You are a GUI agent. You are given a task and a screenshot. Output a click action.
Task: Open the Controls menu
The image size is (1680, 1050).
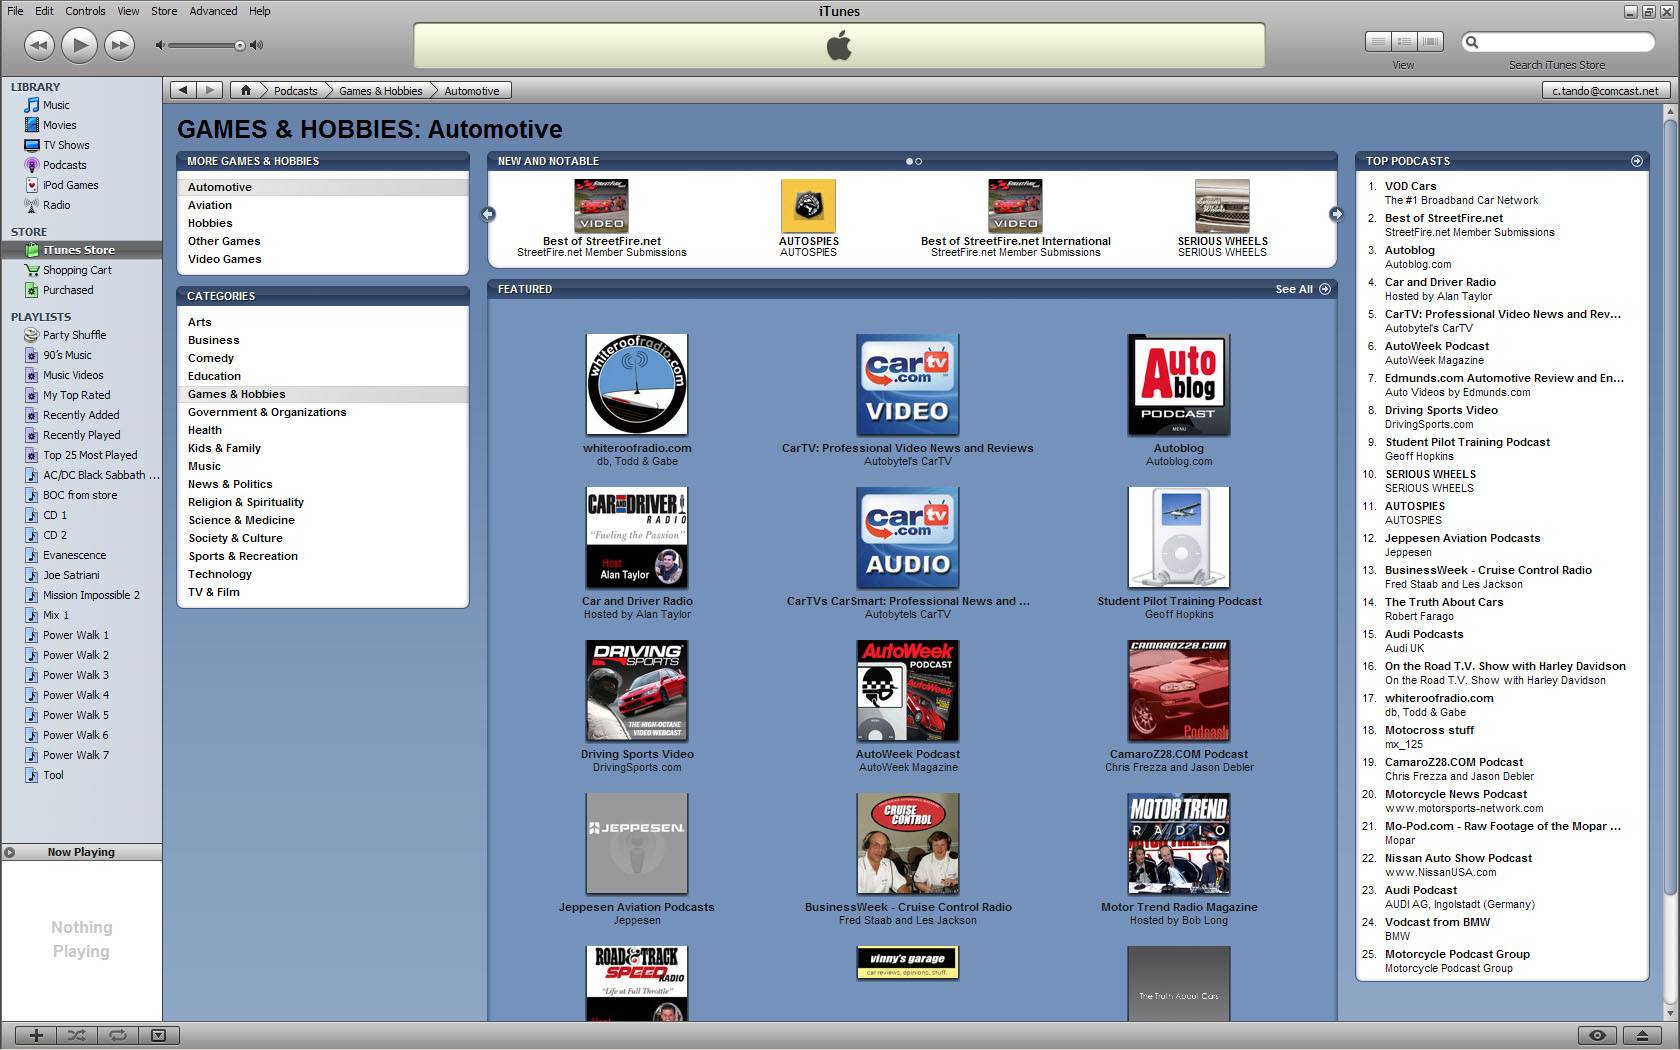(x=85, y=11)
